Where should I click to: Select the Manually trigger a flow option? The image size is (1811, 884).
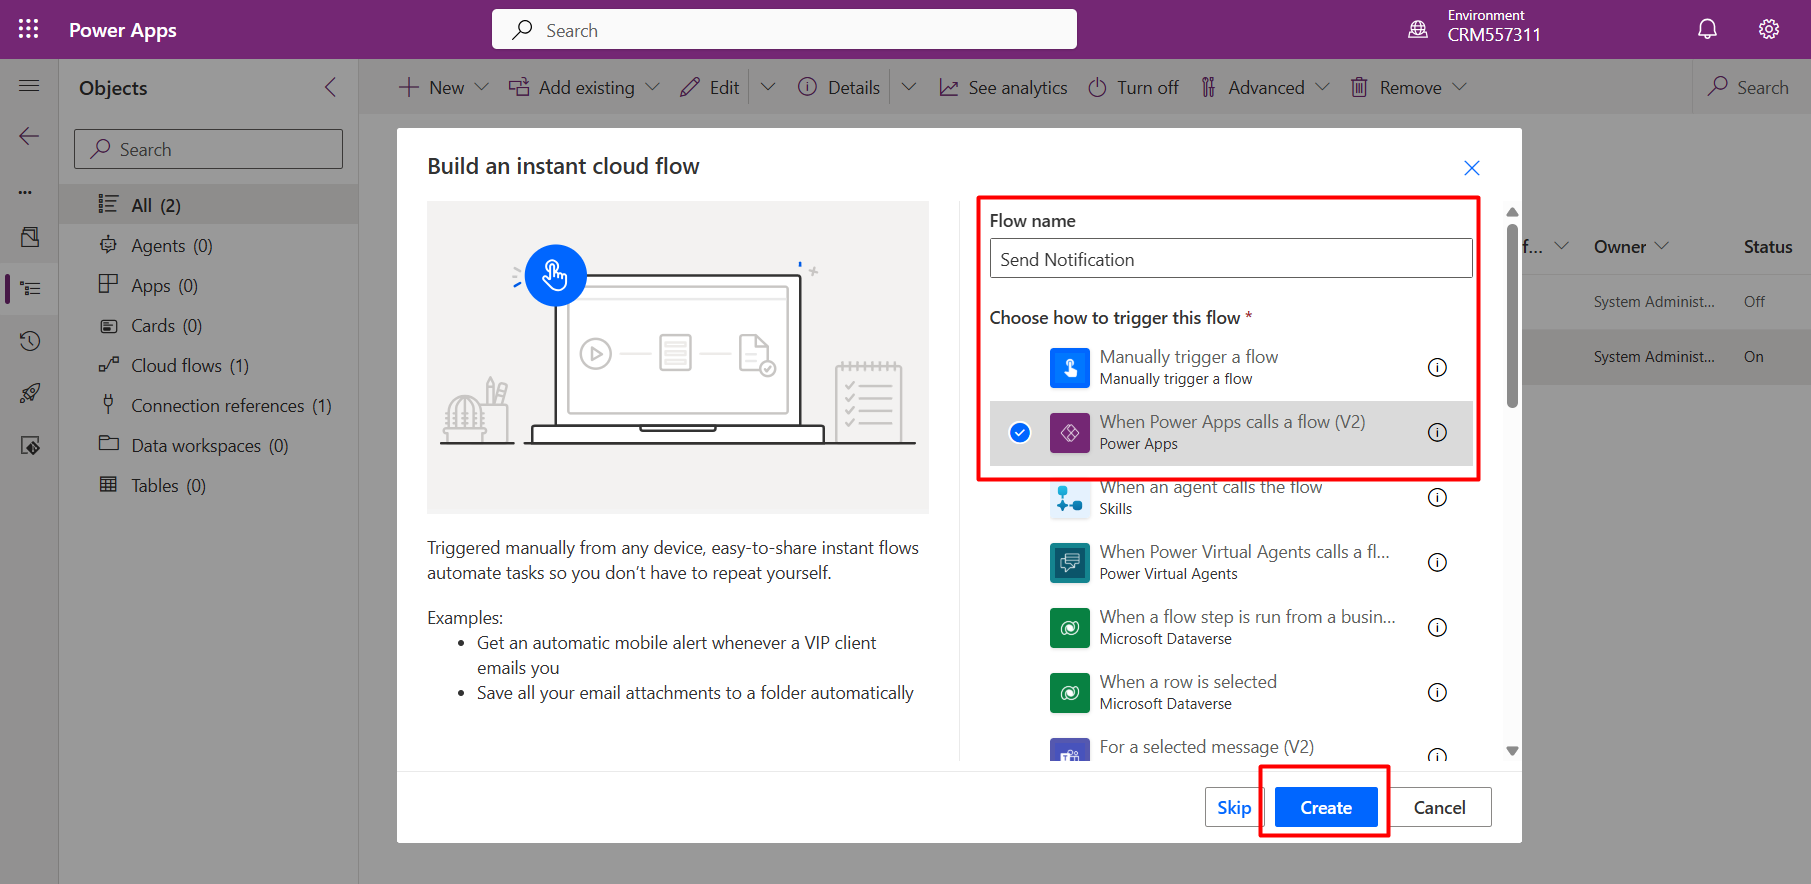click(x=1231, y=367)
